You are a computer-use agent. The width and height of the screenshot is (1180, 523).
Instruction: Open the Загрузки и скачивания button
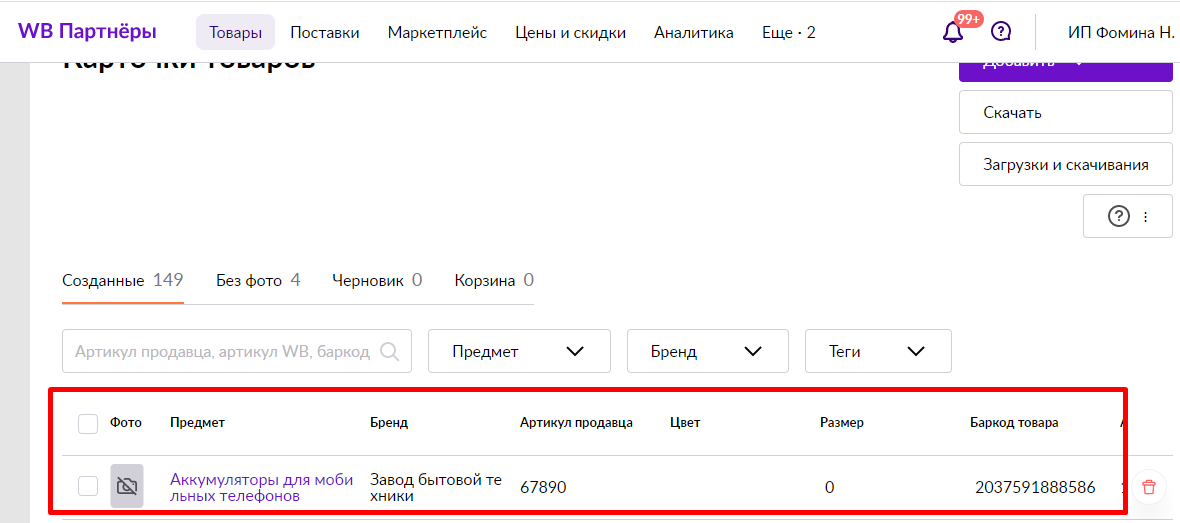1066,164
